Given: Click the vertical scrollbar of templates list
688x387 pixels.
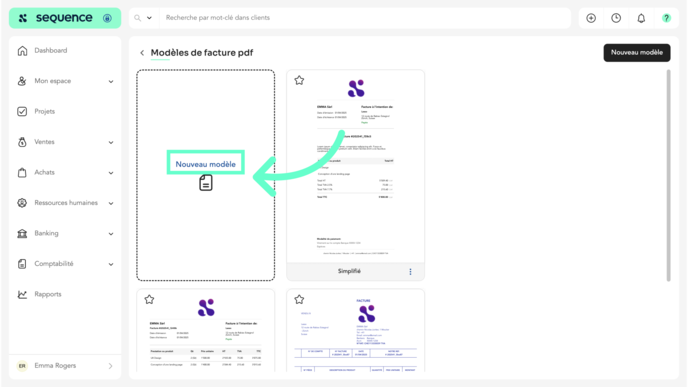Looking at the screenshot, I should click(x=668, y=176).
